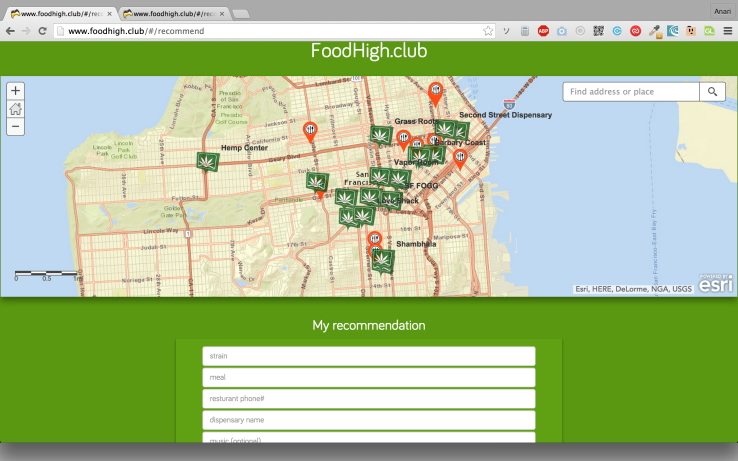Click the map search magnifier button
This screenshot has width=738, height=461.
point(712,92)
